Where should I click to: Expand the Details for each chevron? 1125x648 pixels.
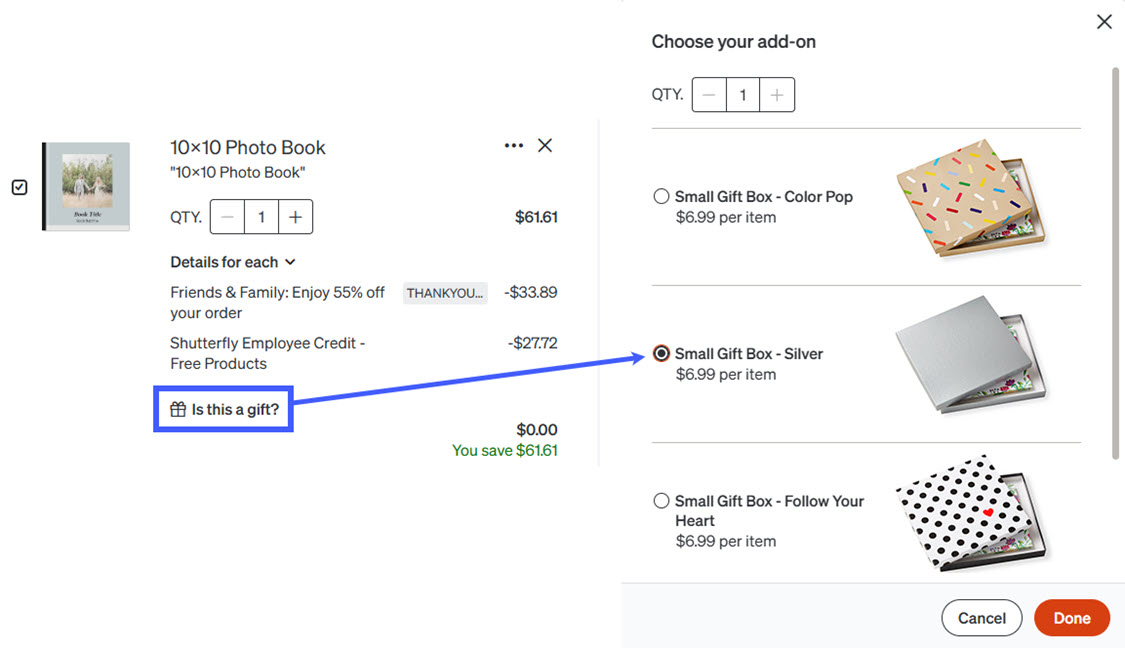(290, 262)
